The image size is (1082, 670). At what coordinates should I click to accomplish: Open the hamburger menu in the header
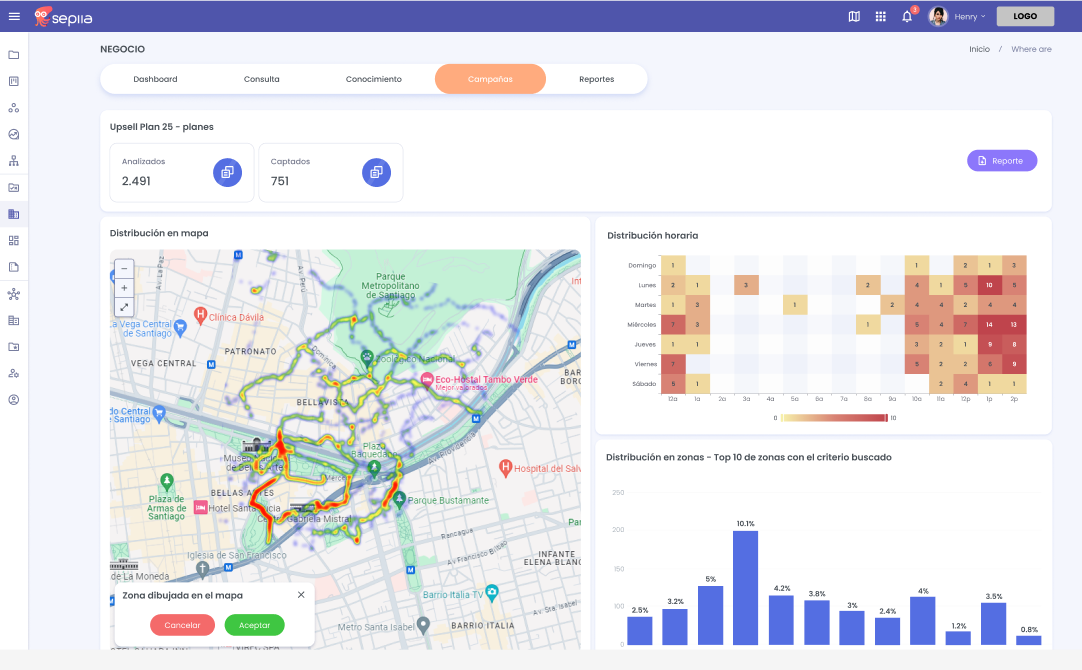[x=14, y=16]
